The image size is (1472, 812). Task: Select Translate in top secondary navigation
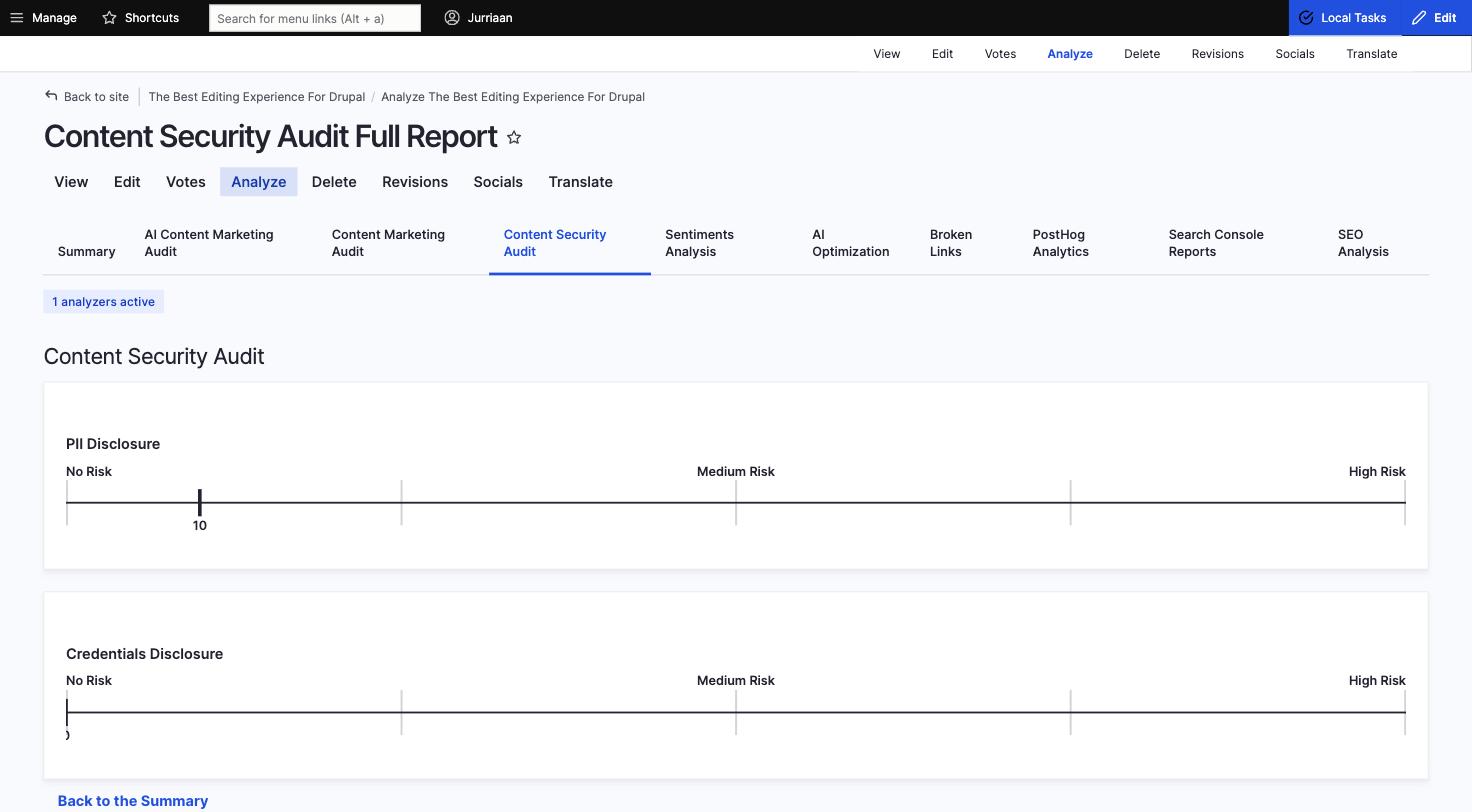[x=1372, y=54]
